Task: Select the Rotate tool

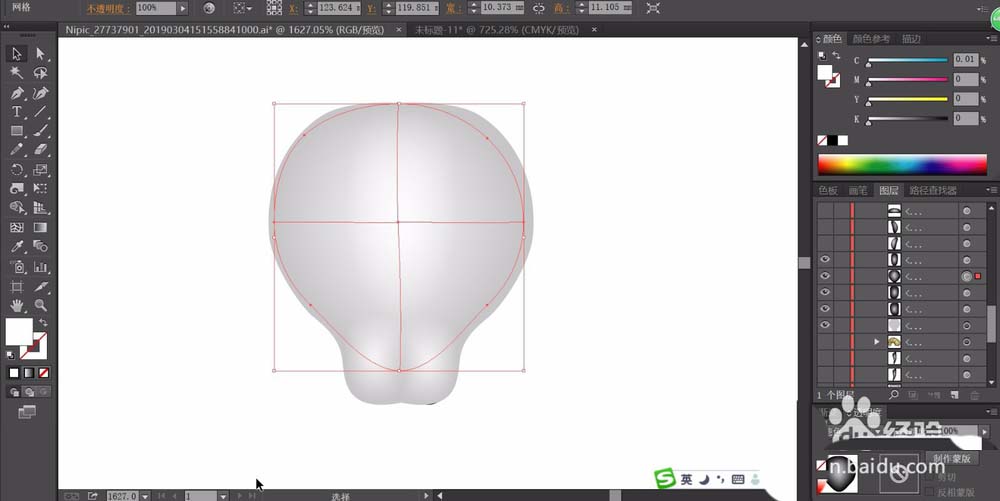Action: pos(17,170)
